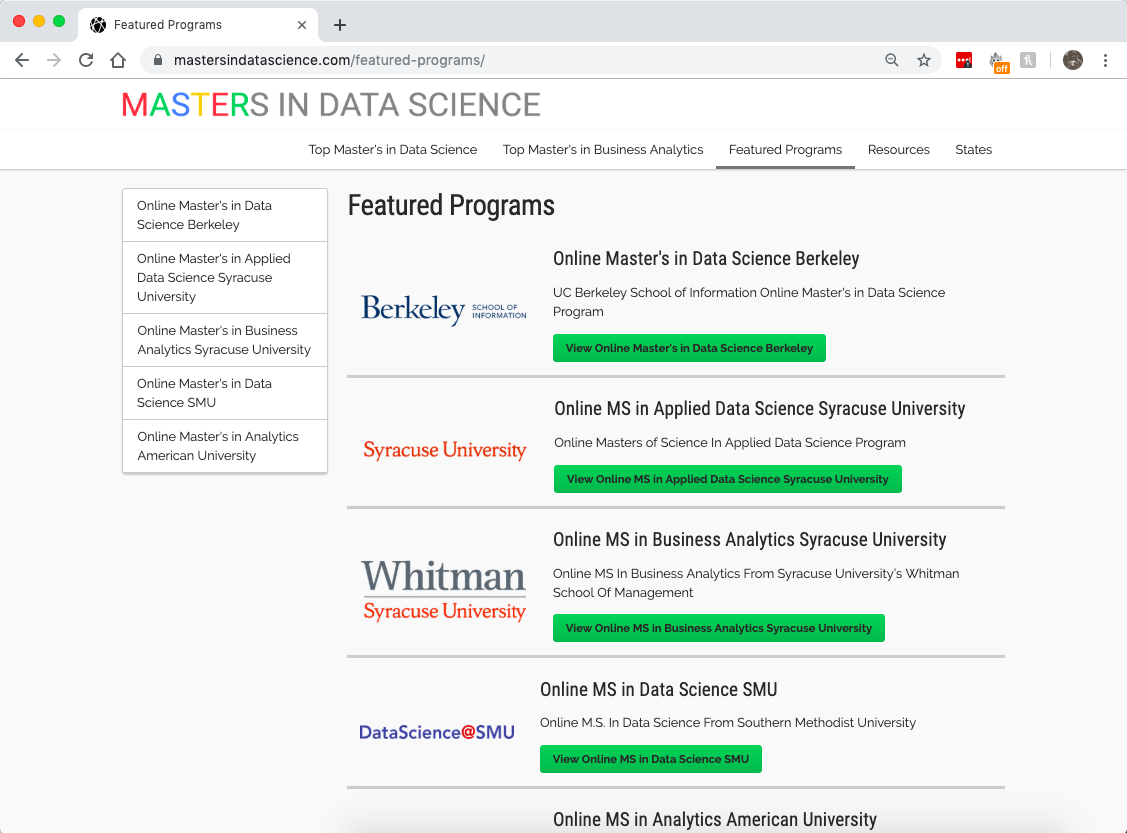Go to browser home page
1127x833 pixels.
tap(118, 60)
